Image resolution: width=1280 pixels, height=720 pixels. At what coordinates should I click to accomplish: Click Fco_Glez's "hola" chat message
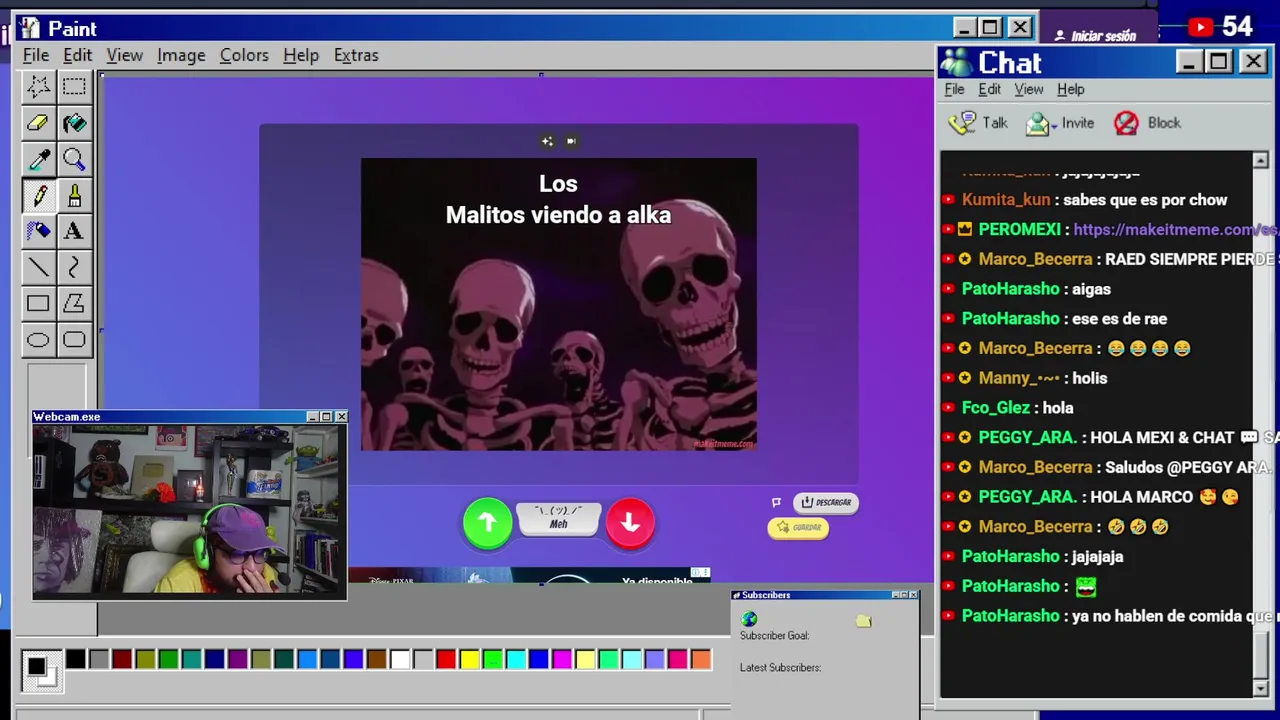1058,408
